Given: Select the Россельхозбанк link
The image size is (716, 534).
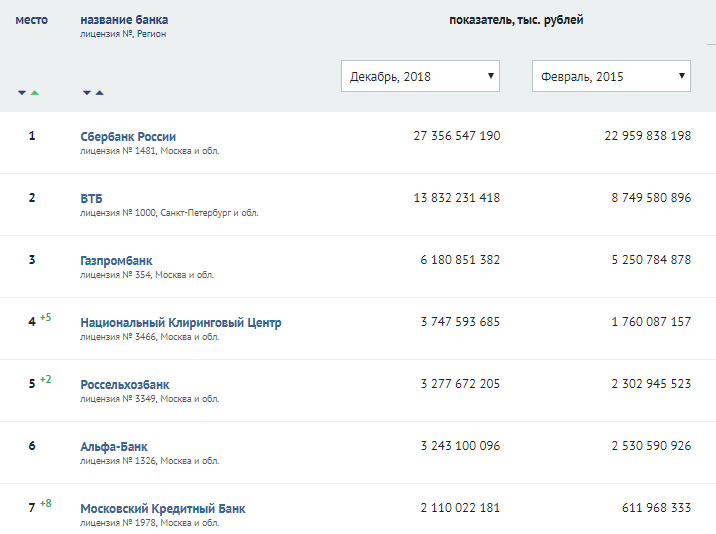Looking at the screenshot, I should [125, 384].
